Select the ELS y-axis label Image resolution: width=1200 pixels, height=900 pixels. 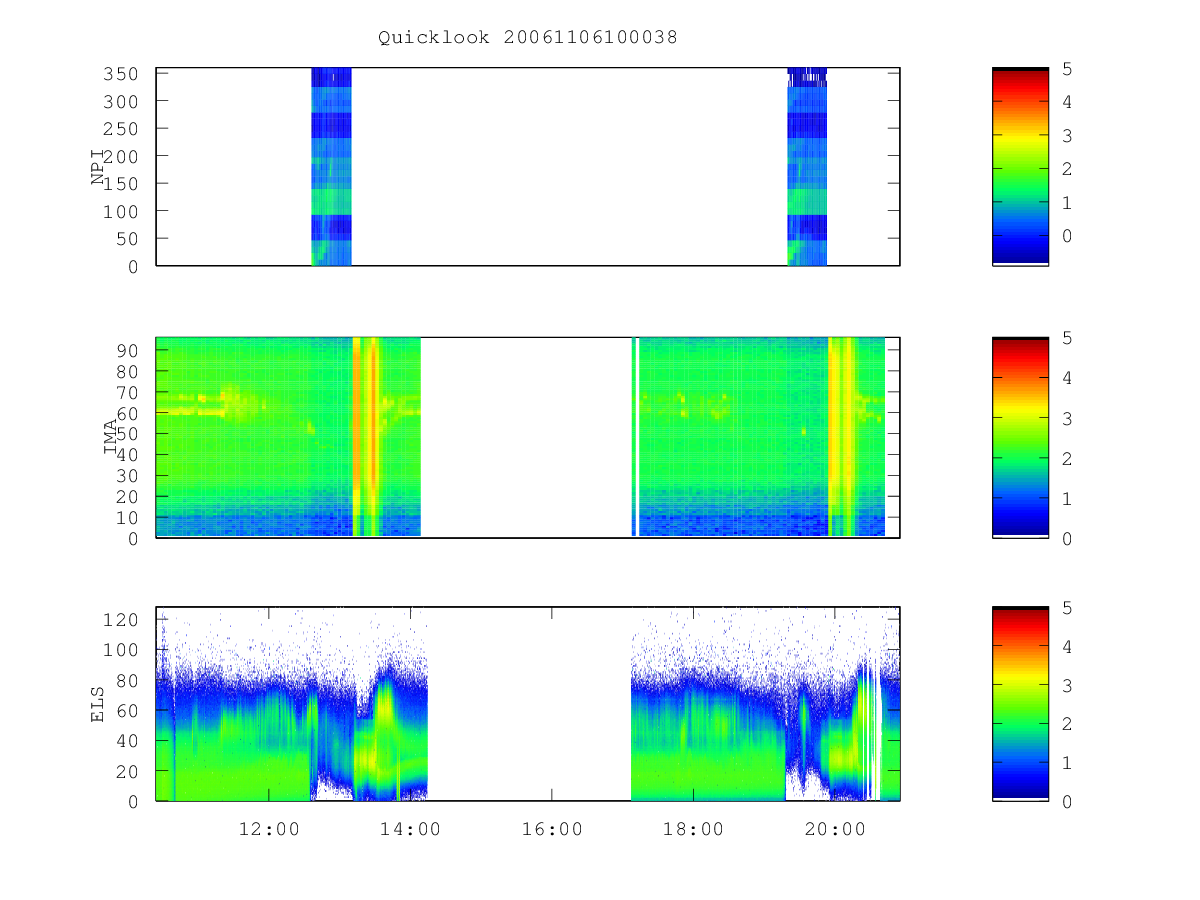coord(98,704)
